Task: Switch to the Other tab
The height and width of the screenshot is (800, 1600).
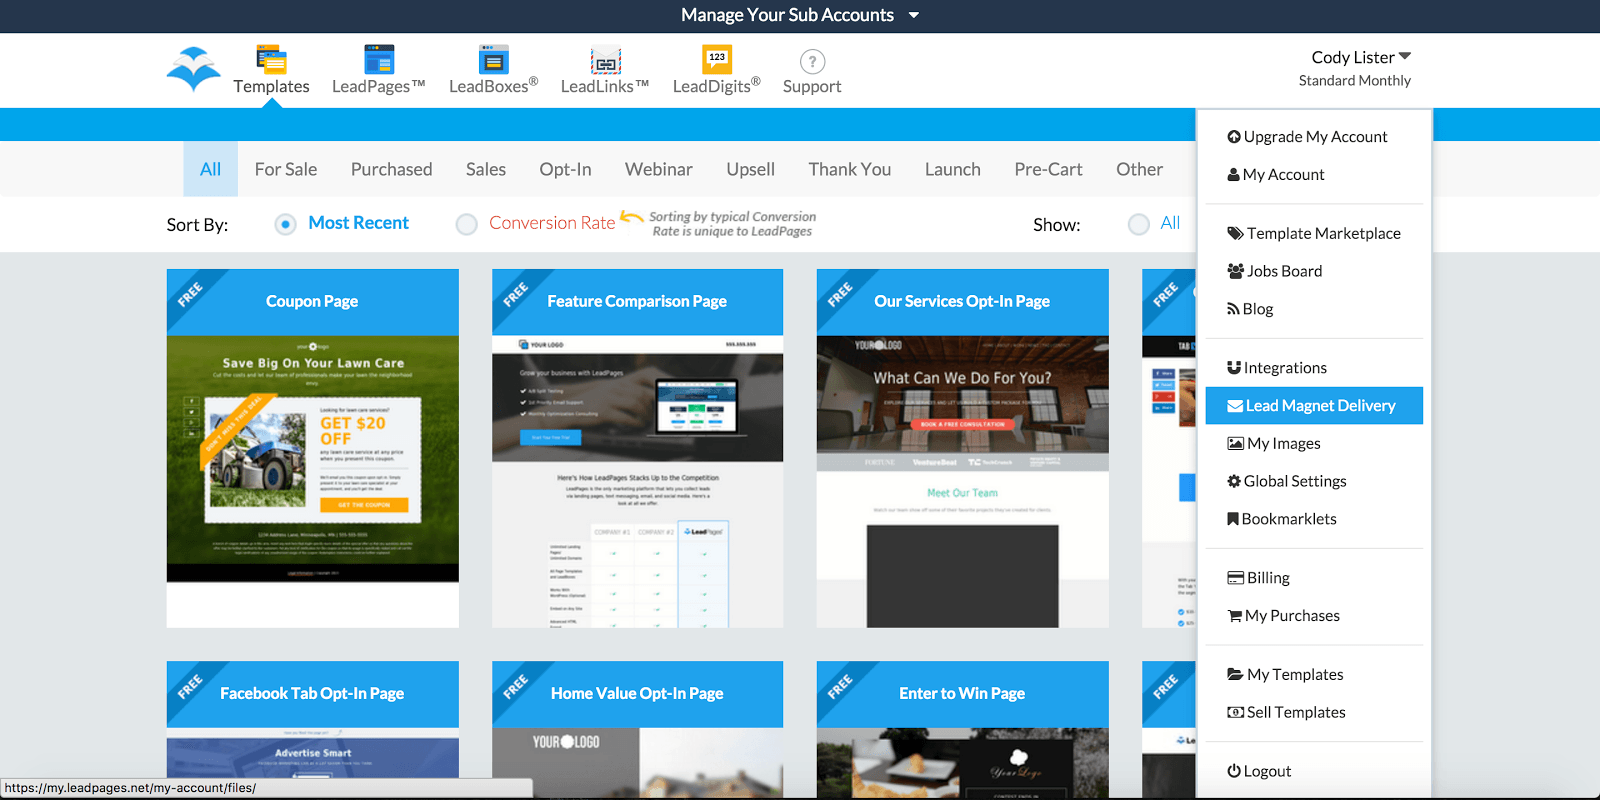Action: coord(1140,169)
